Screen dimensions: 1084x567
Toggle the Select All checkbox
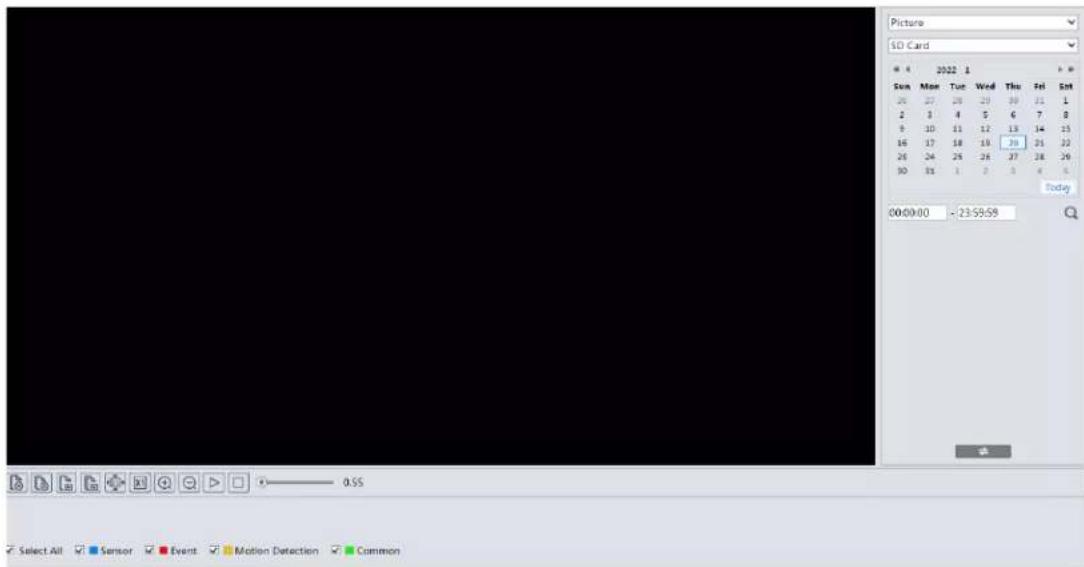click(10, 550)
